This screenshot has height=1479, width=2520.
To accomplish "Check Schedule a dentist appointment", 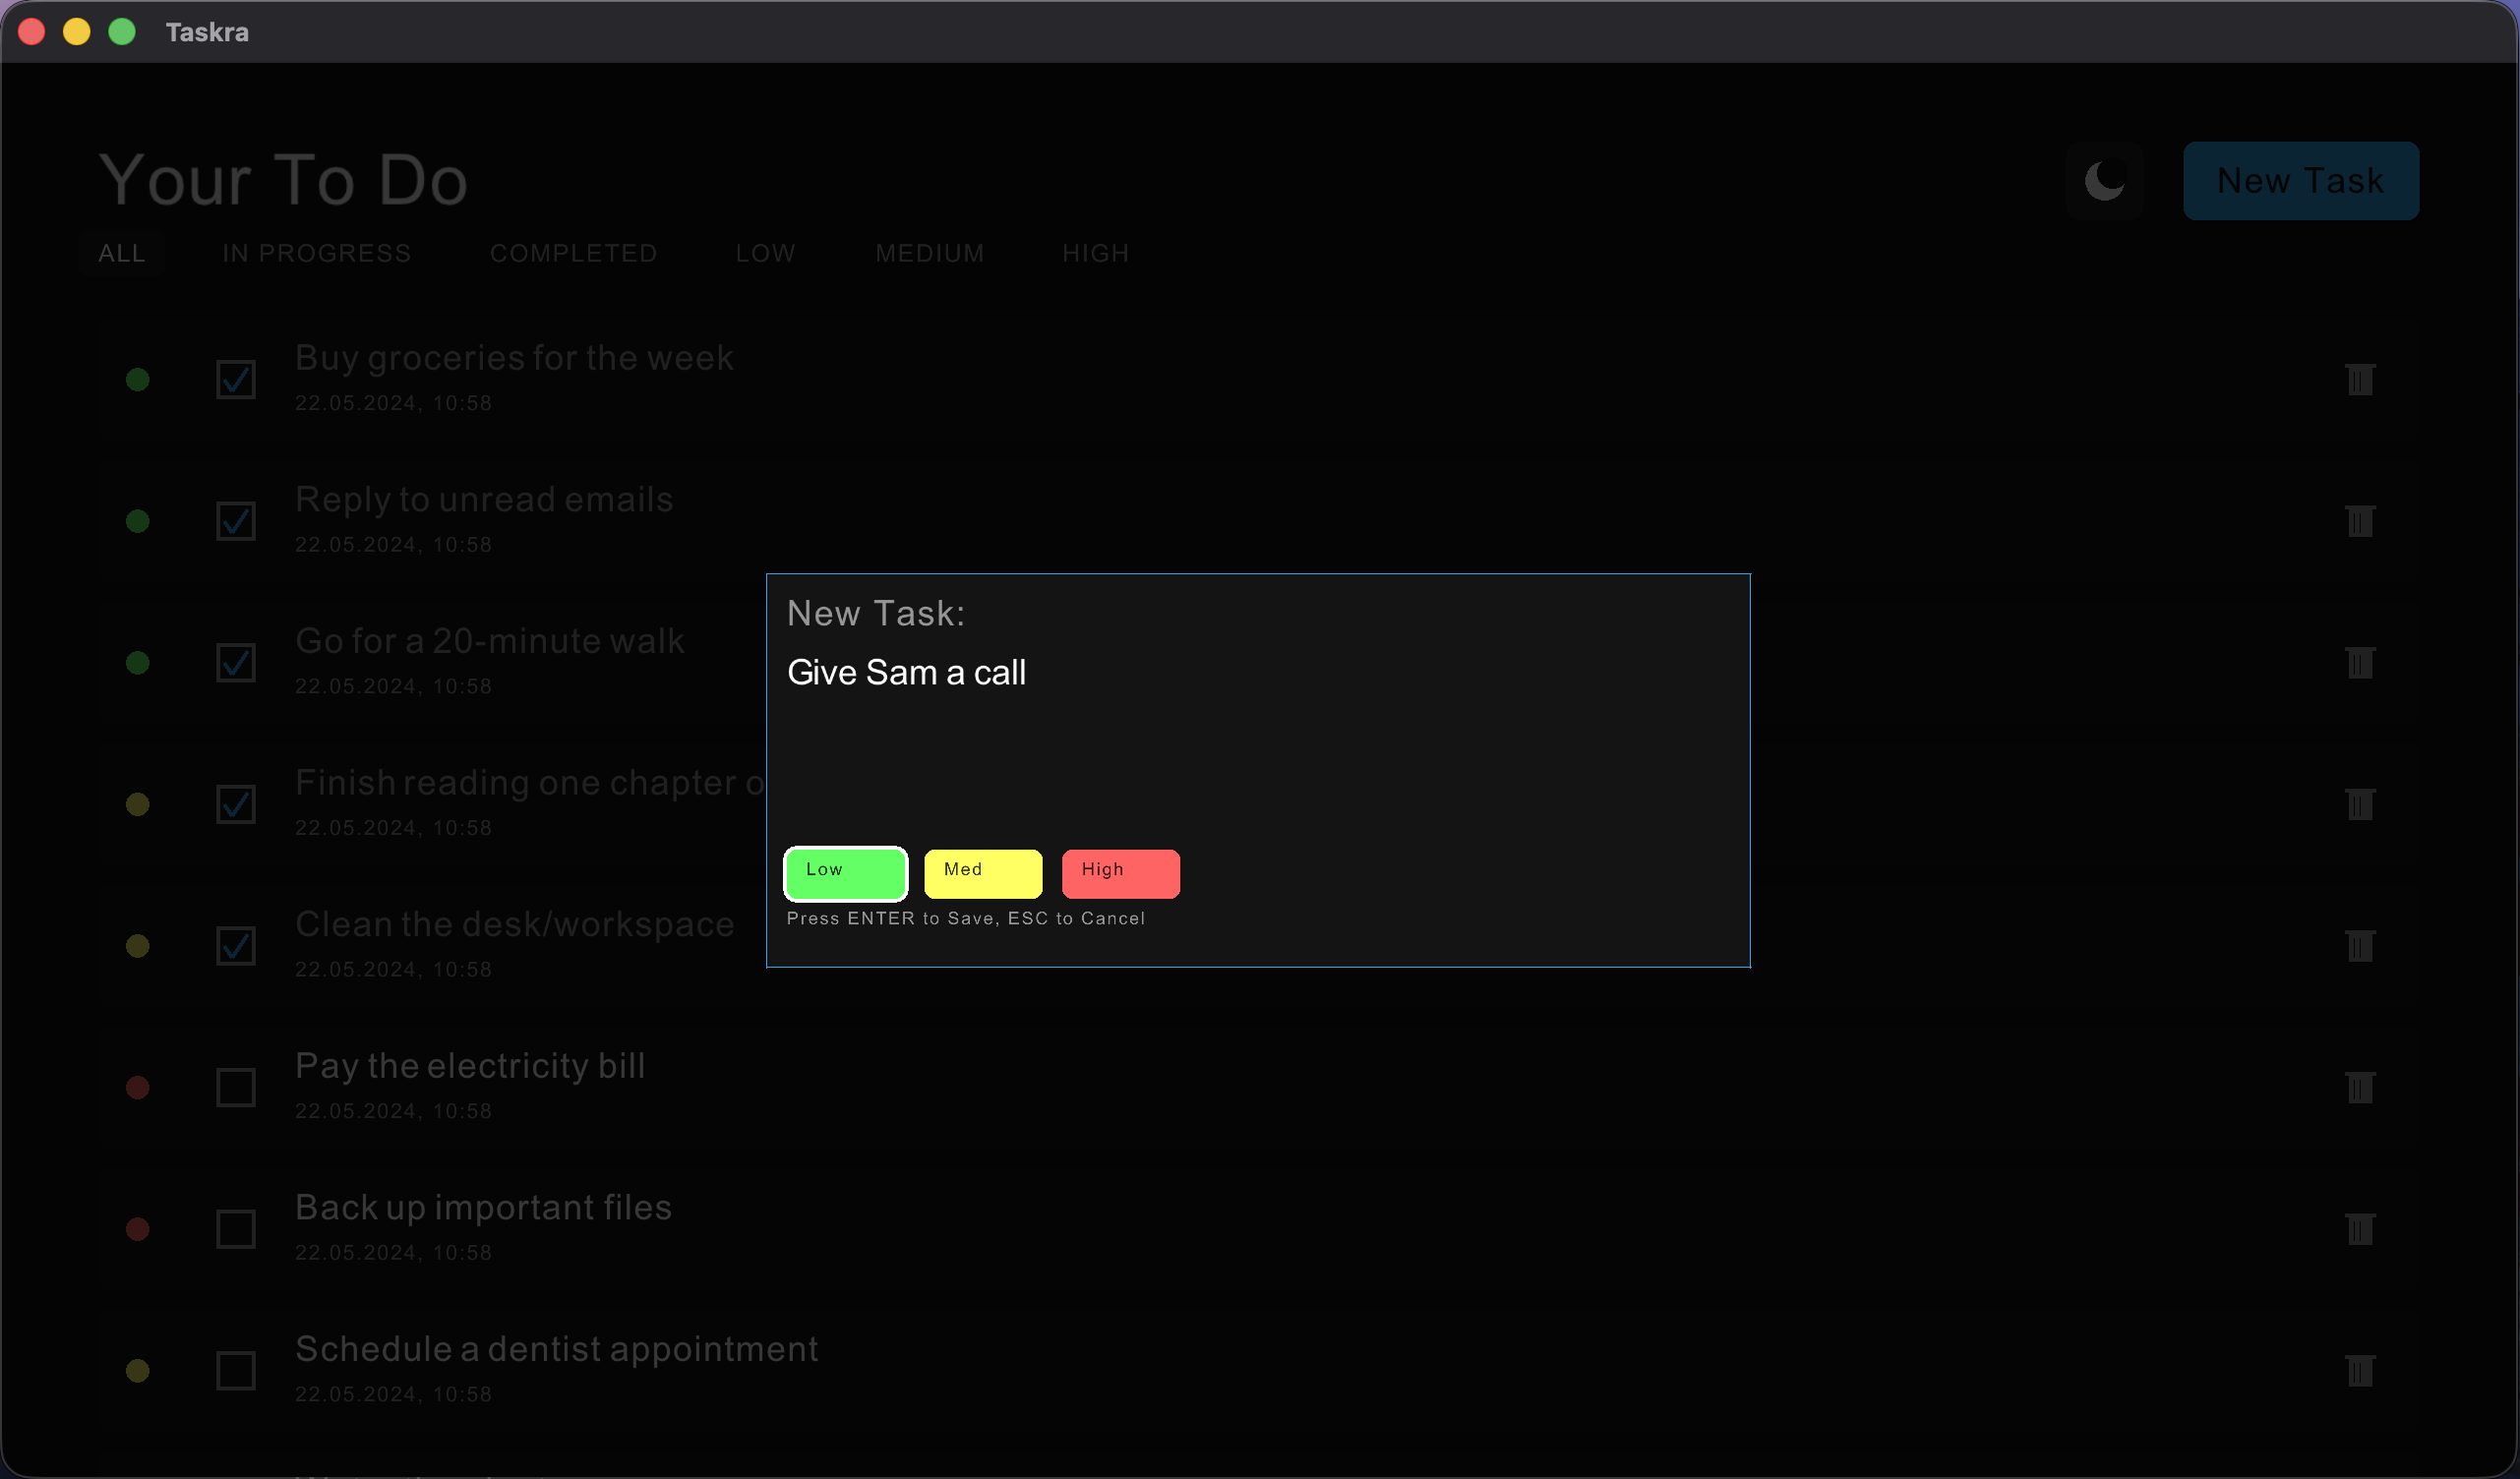I will coord(236,1370).
